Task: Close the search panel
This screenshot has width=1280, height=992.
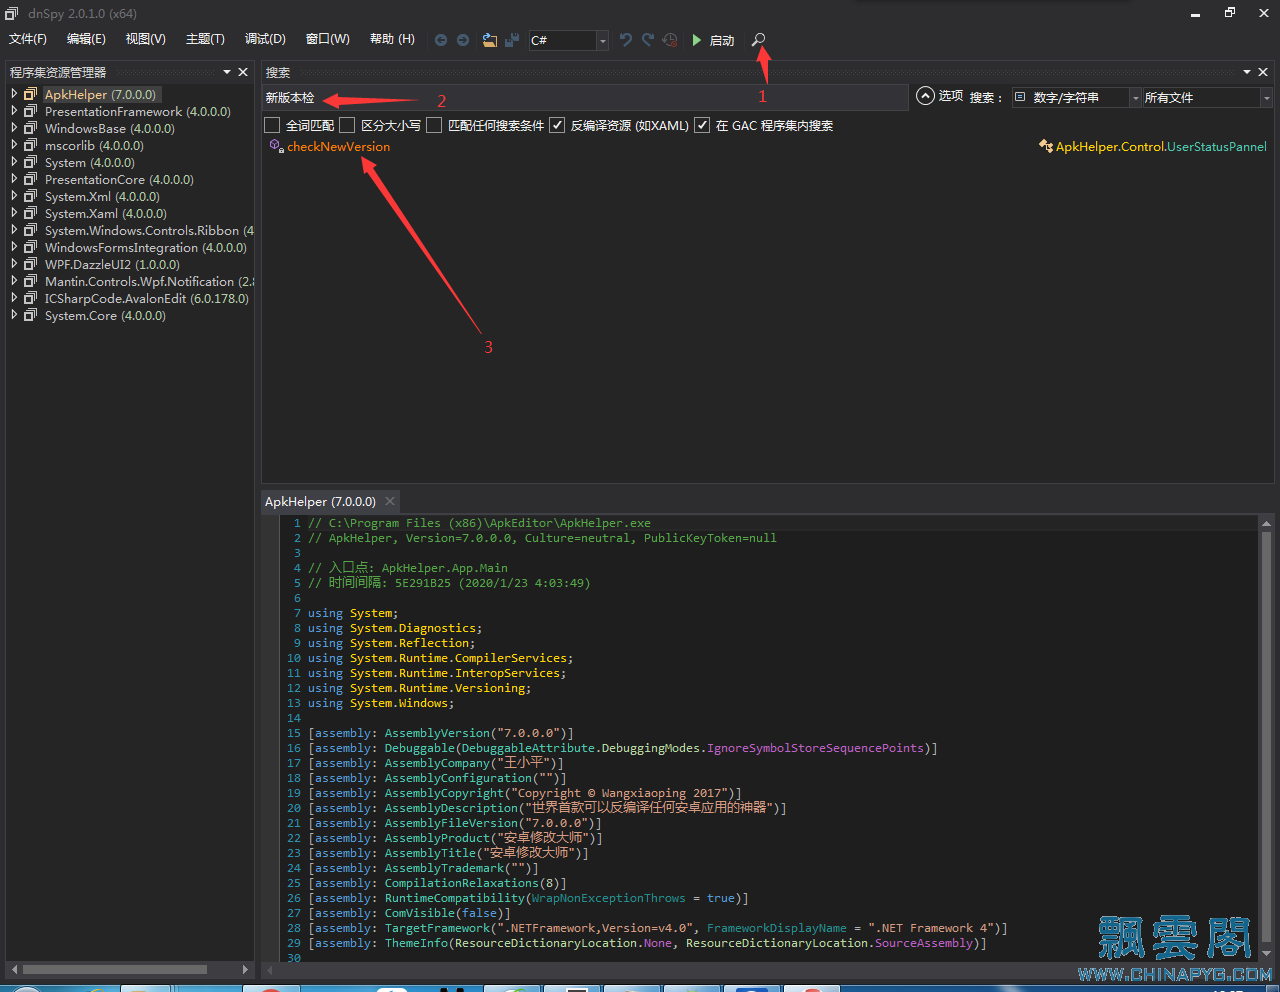Action: coord(1263,72)
